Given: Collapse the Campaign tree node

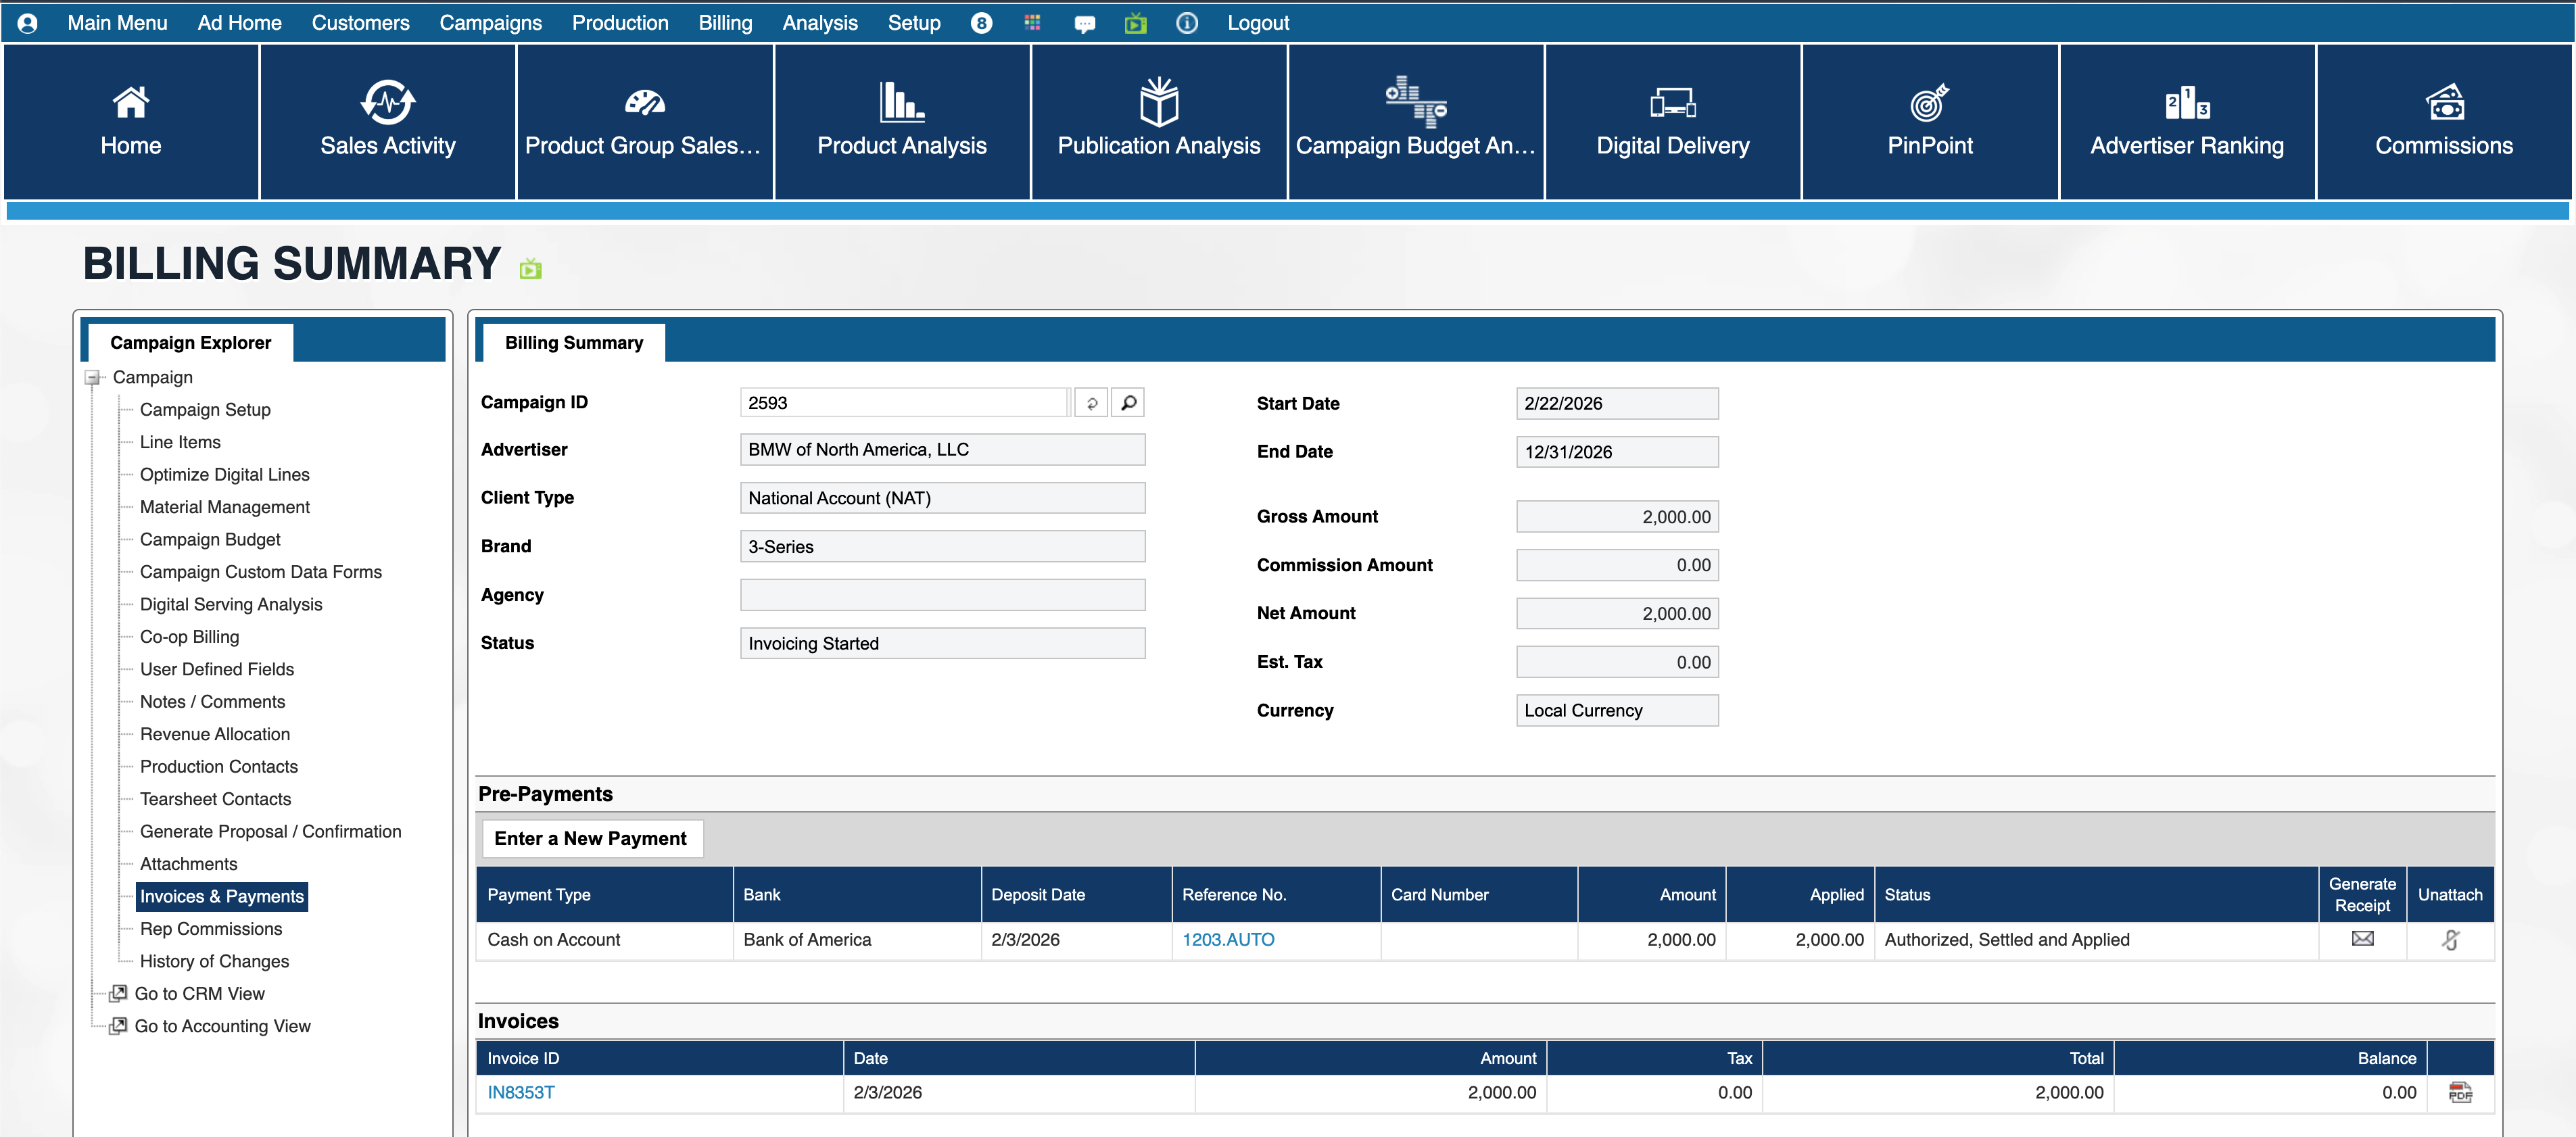Looking at the screenshot, I should [93, 377].
